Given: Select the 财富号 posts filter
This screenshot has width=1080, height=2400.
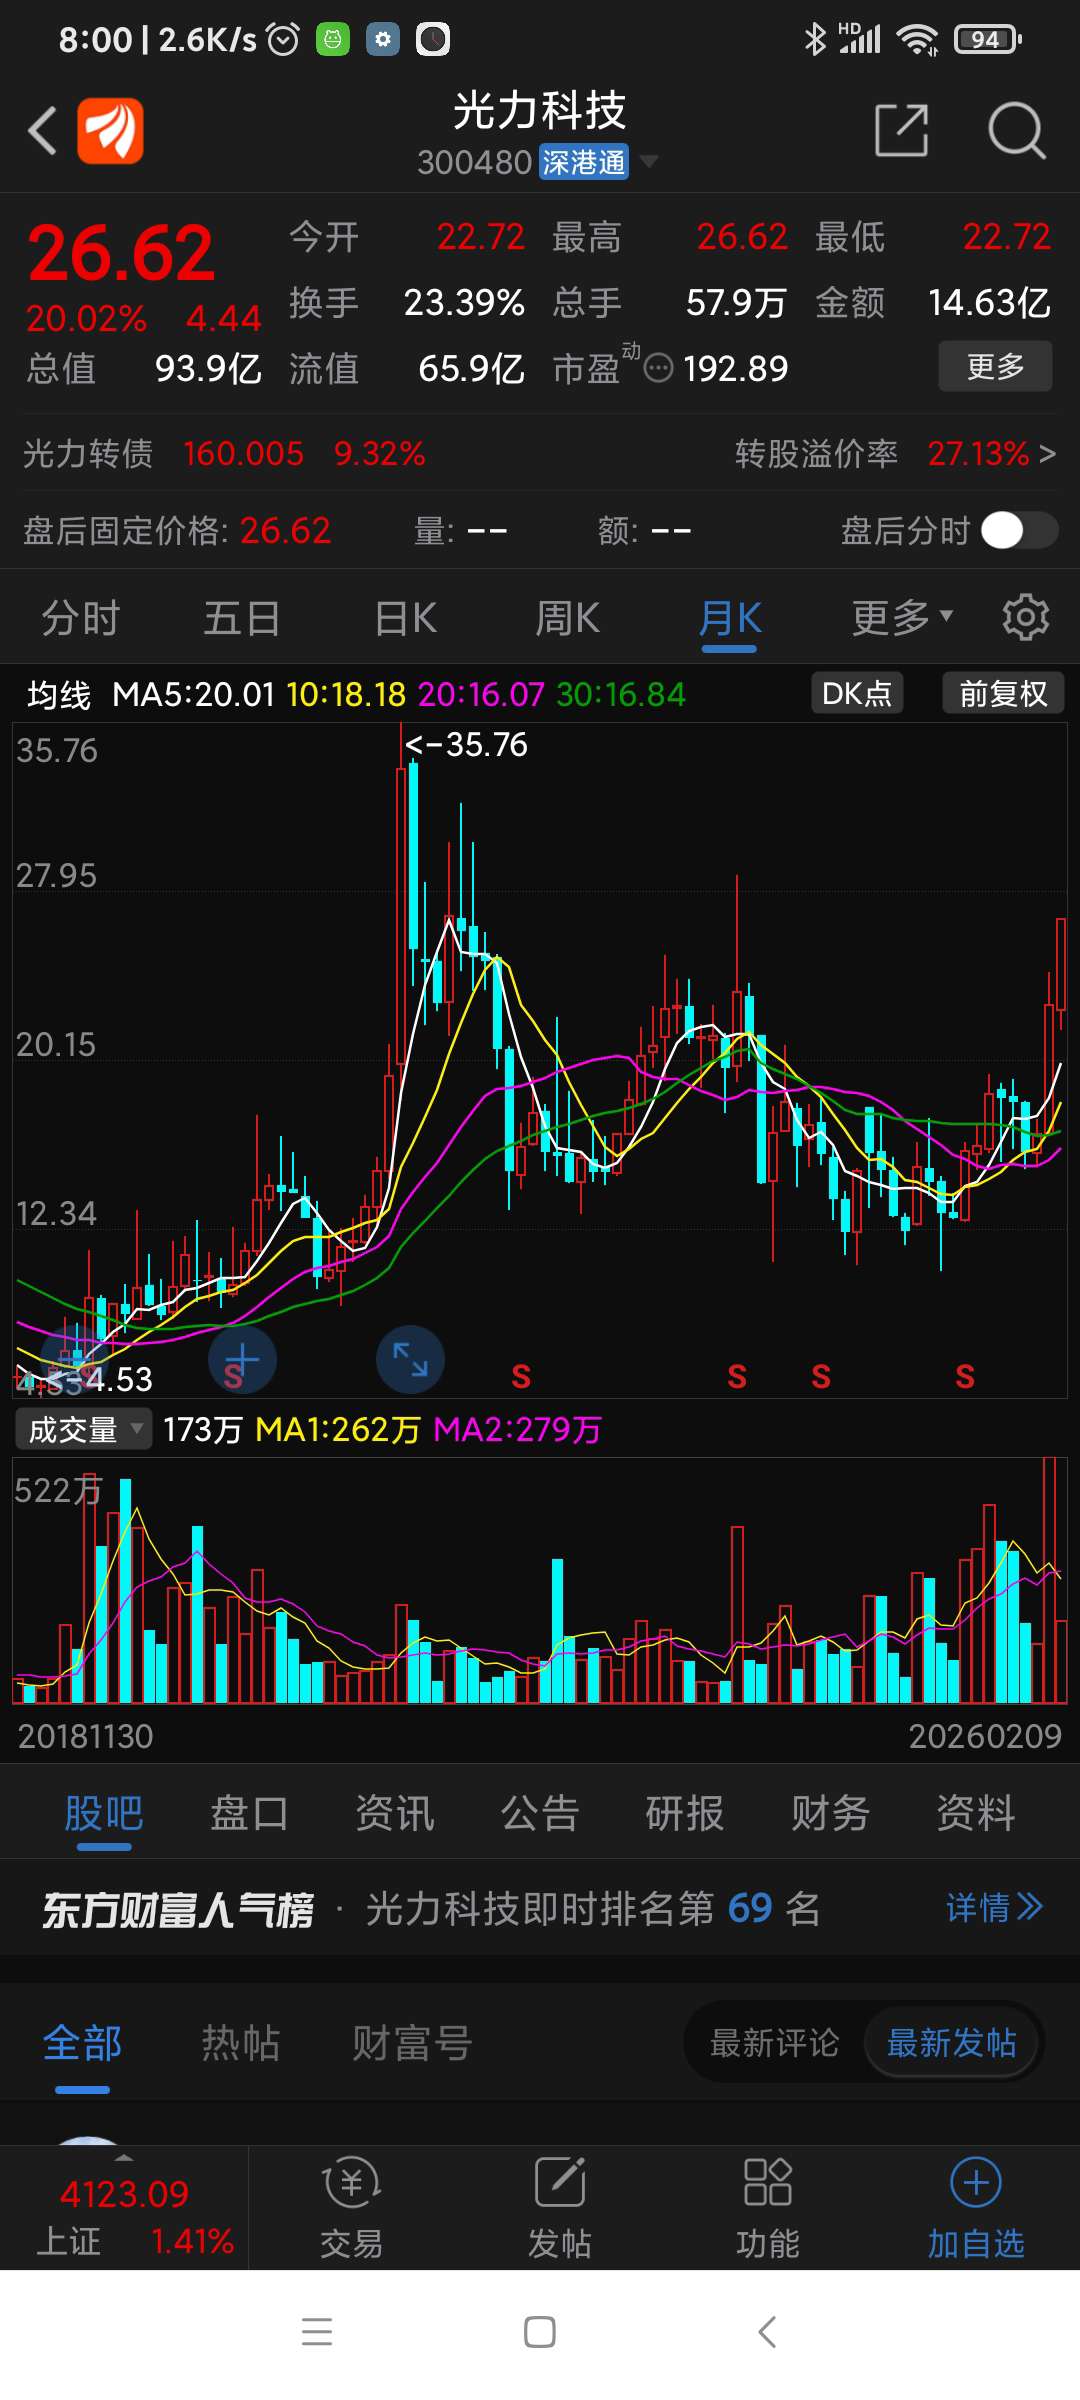Looking at the screenshot, I should 411,2042.
